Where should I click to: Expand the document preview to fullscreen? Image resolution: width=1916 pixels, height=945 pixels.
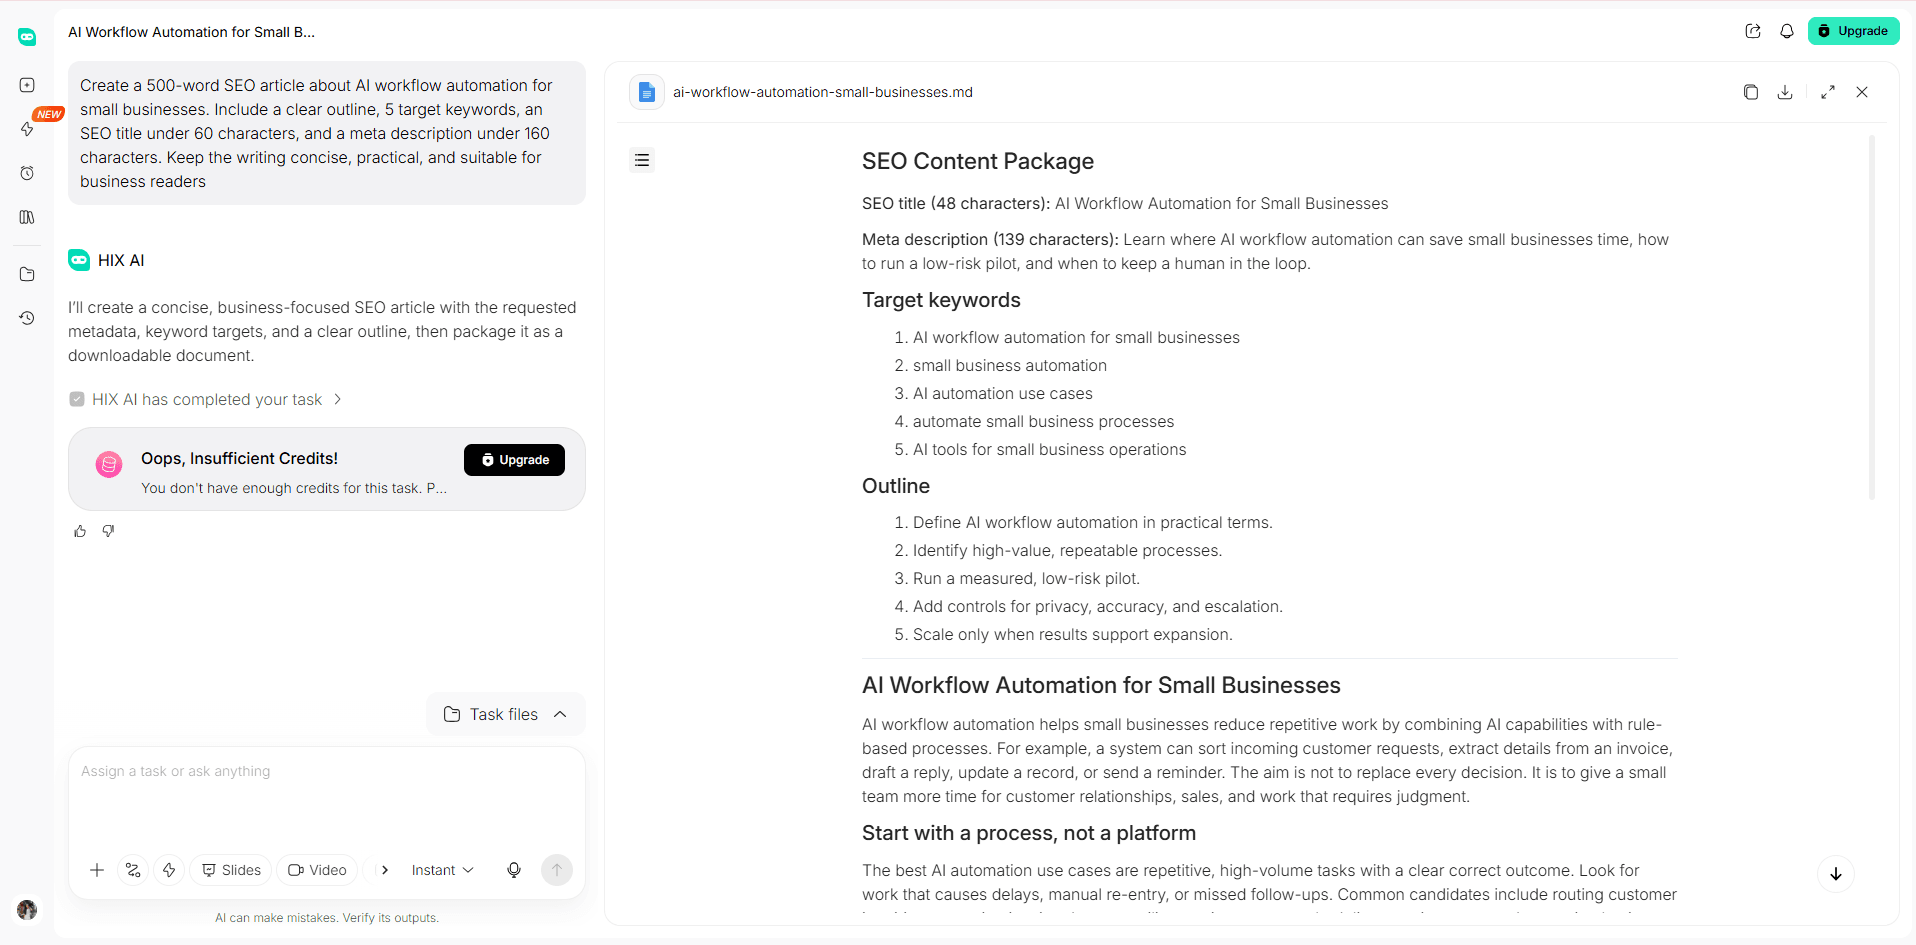(x=1828, y=92)
